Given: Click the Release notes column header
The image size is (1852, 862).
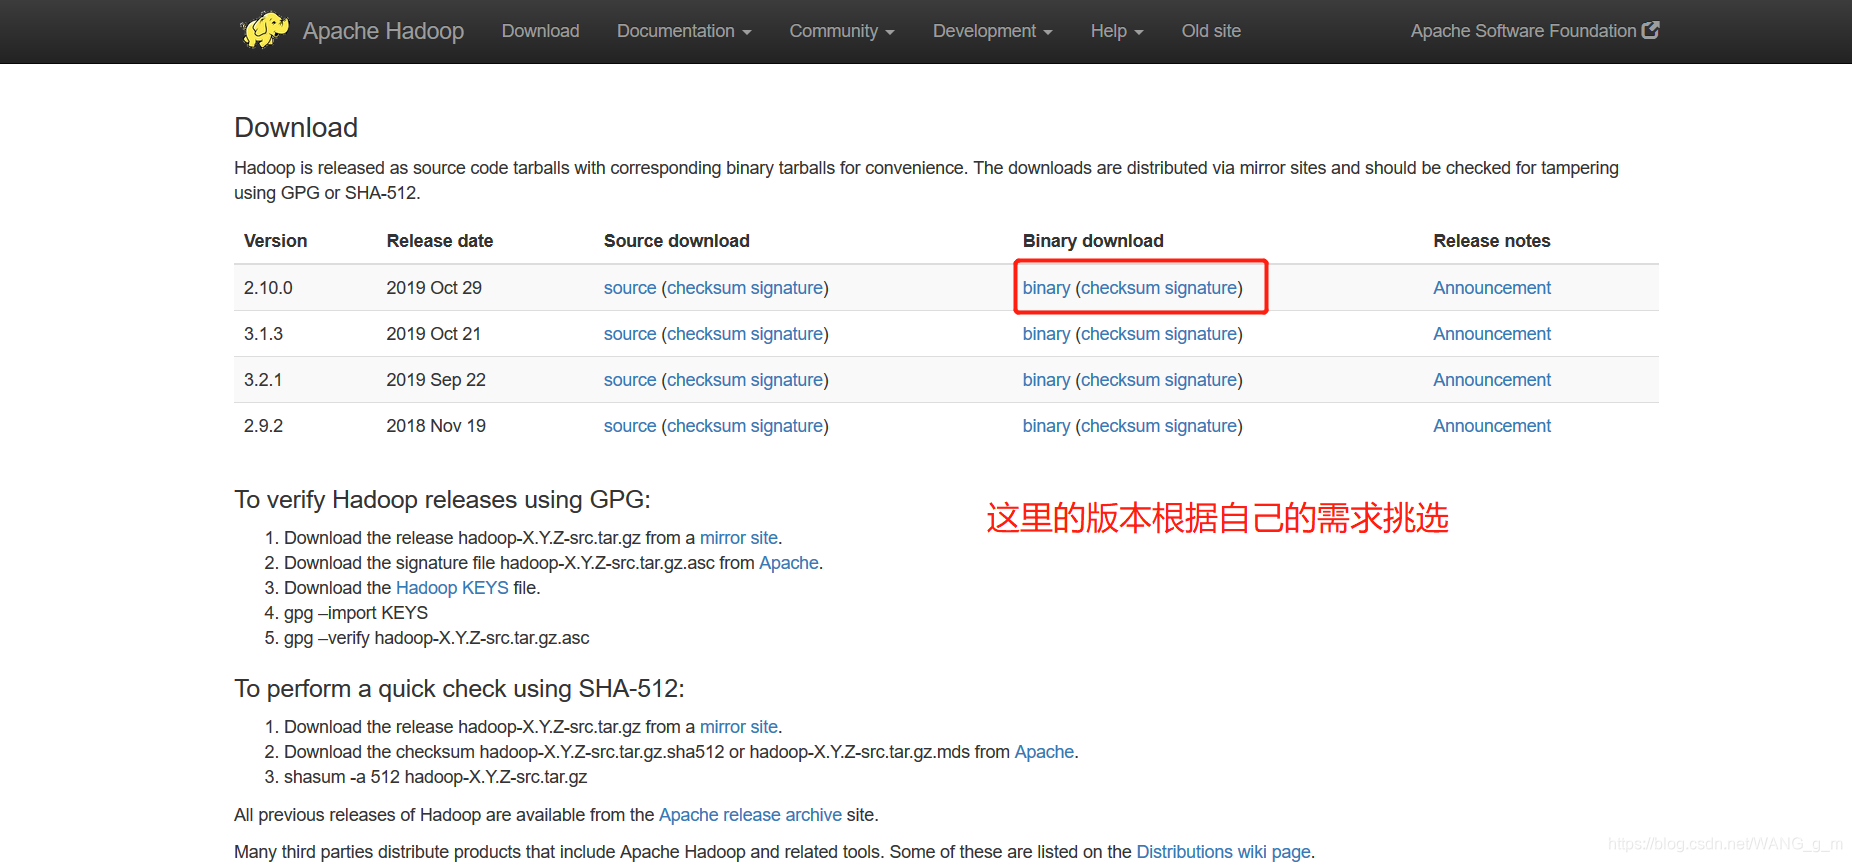Looking at the screenshot, I should coord(1491,241).
